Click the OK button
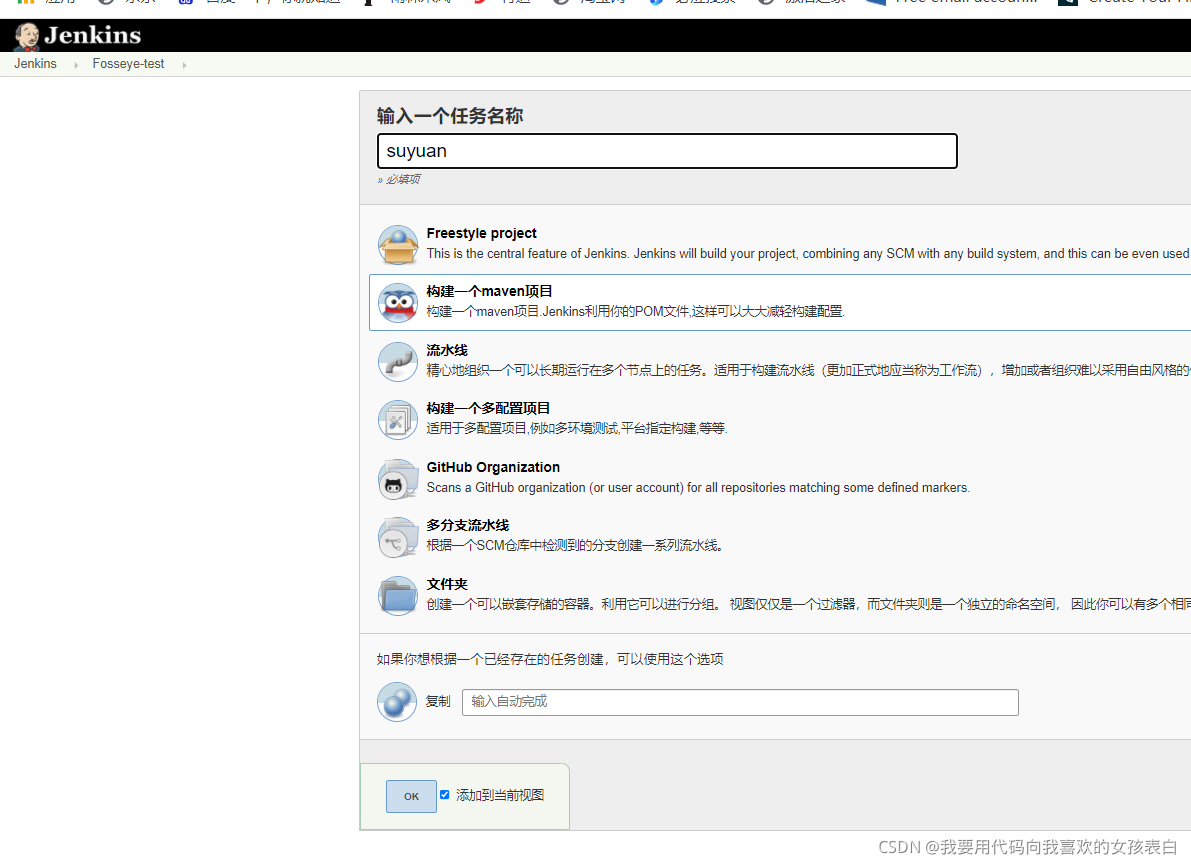The image size is (1191, 864). click(x=411, y=796)
